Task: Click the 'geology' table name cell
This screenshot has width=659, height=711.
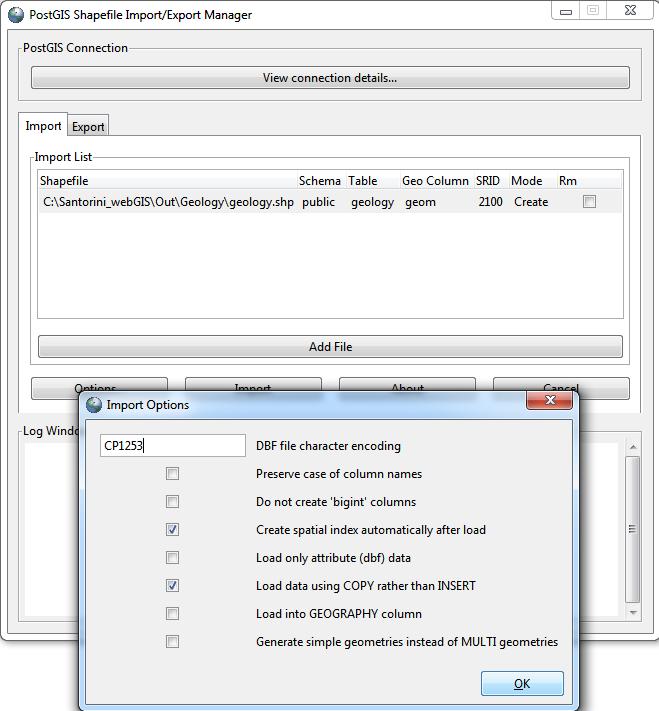Action: tap(372, 202)
